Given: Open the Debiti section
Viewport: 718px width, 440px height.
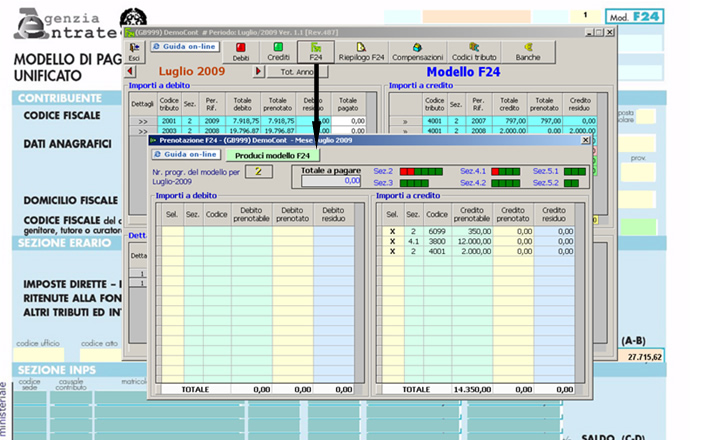Looking at the screenshot, I should coord(241,52).
